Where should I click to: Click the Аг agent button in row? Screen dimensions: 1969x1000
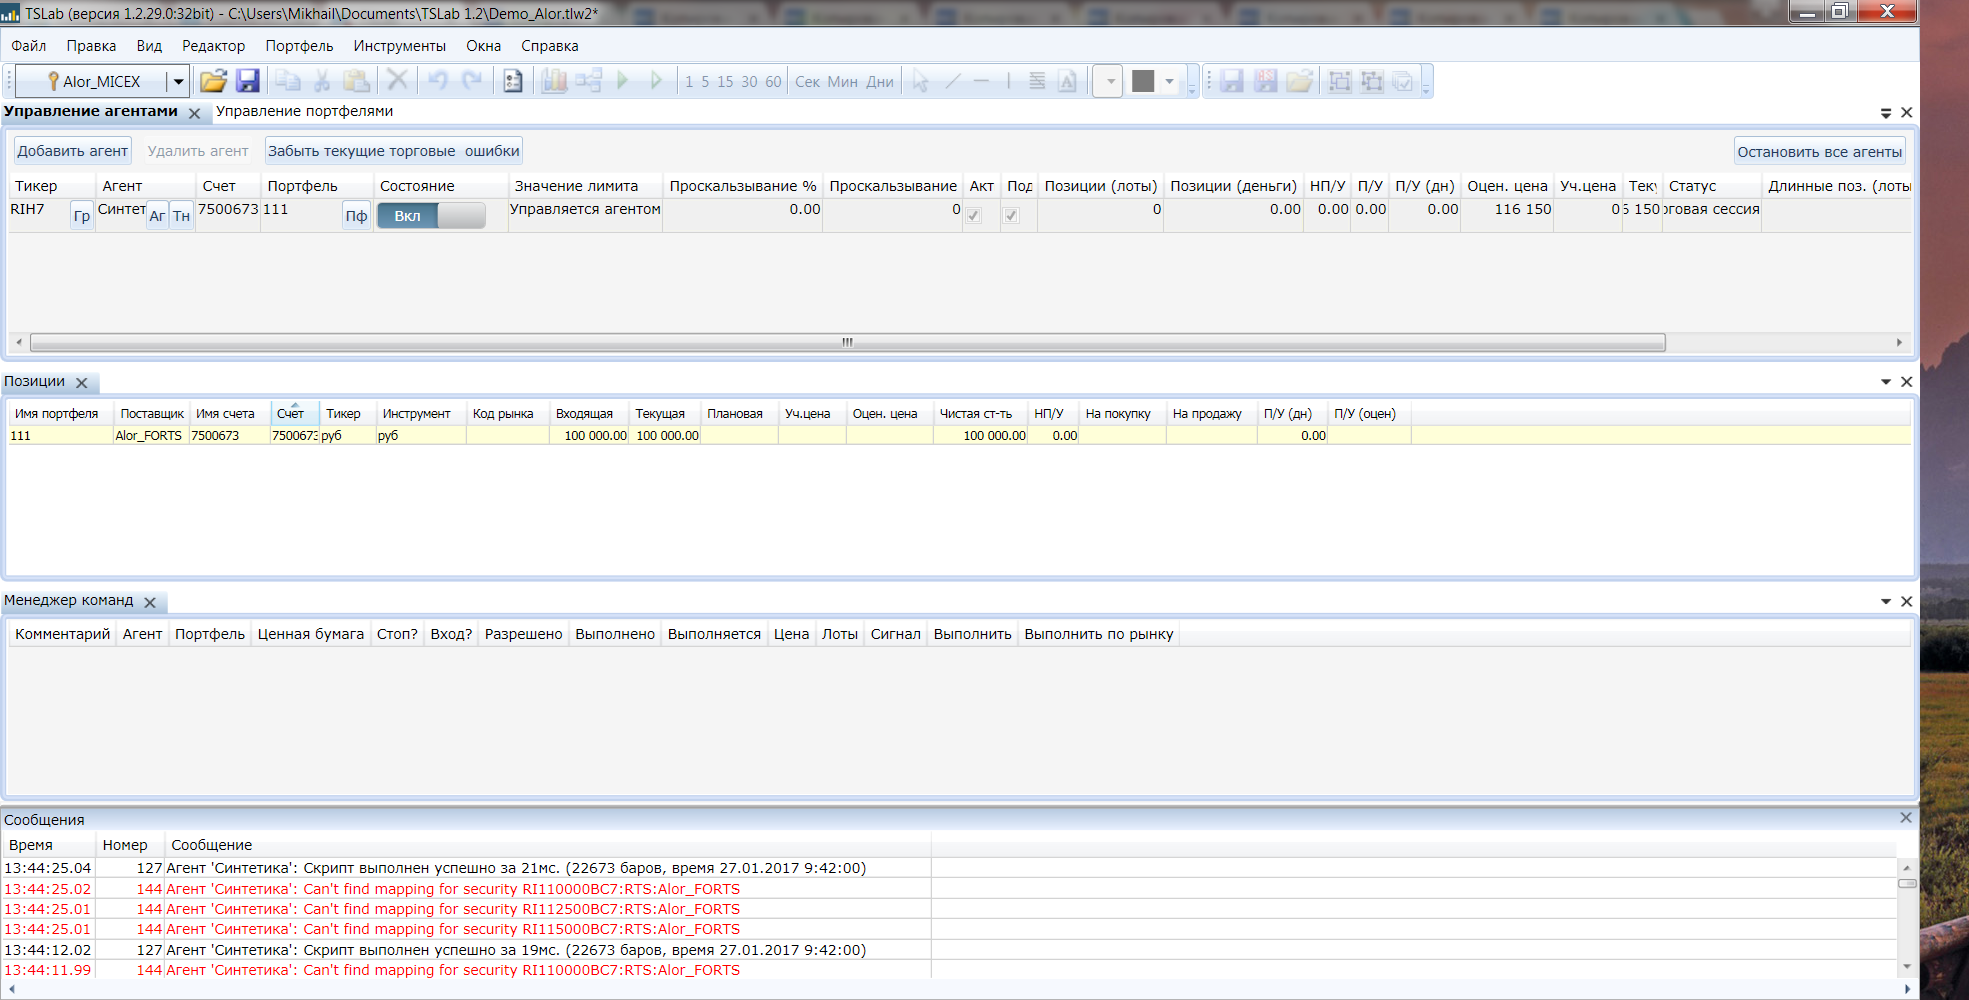point(157,216)
